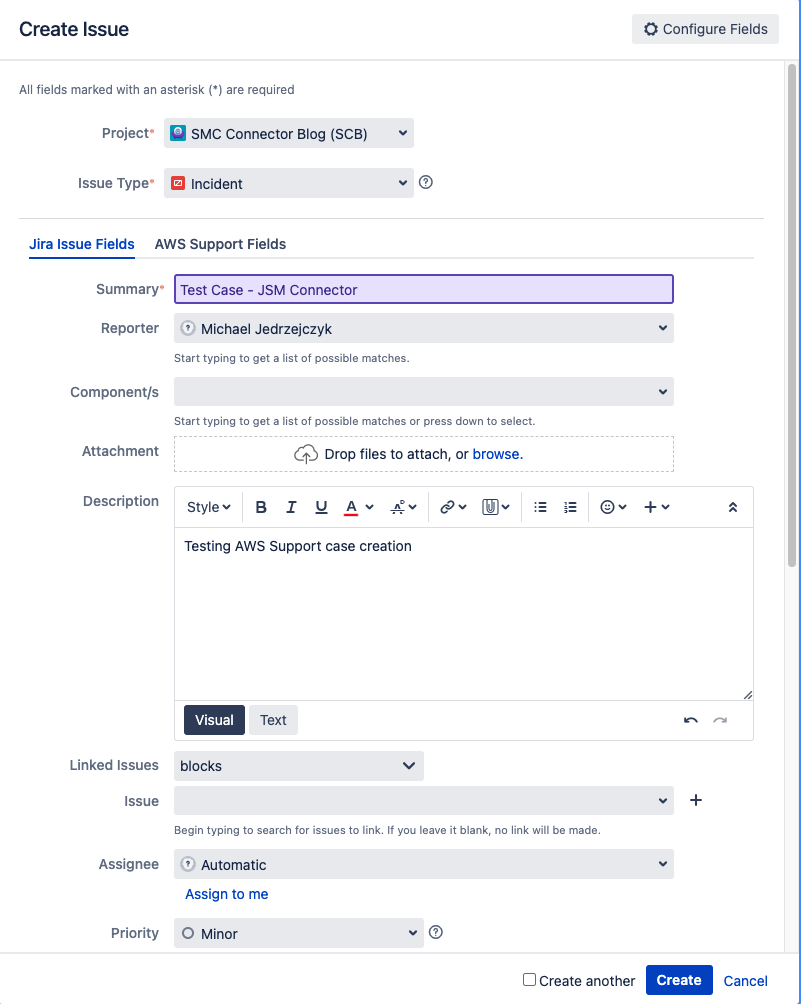Click the Assign to me link
Viewport: 801px width, 1004px height.
point(226,894)
